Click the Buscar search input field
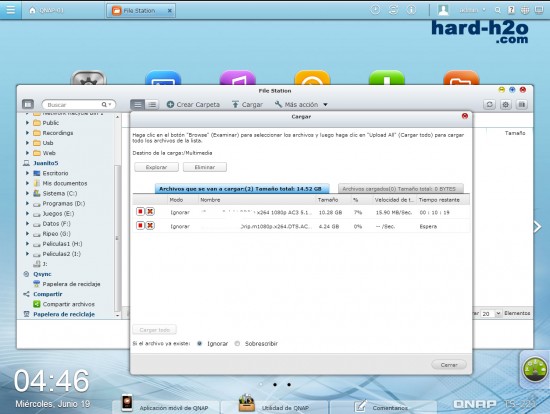The width and height of the screenshot is (550, 414). click(74, 105)
